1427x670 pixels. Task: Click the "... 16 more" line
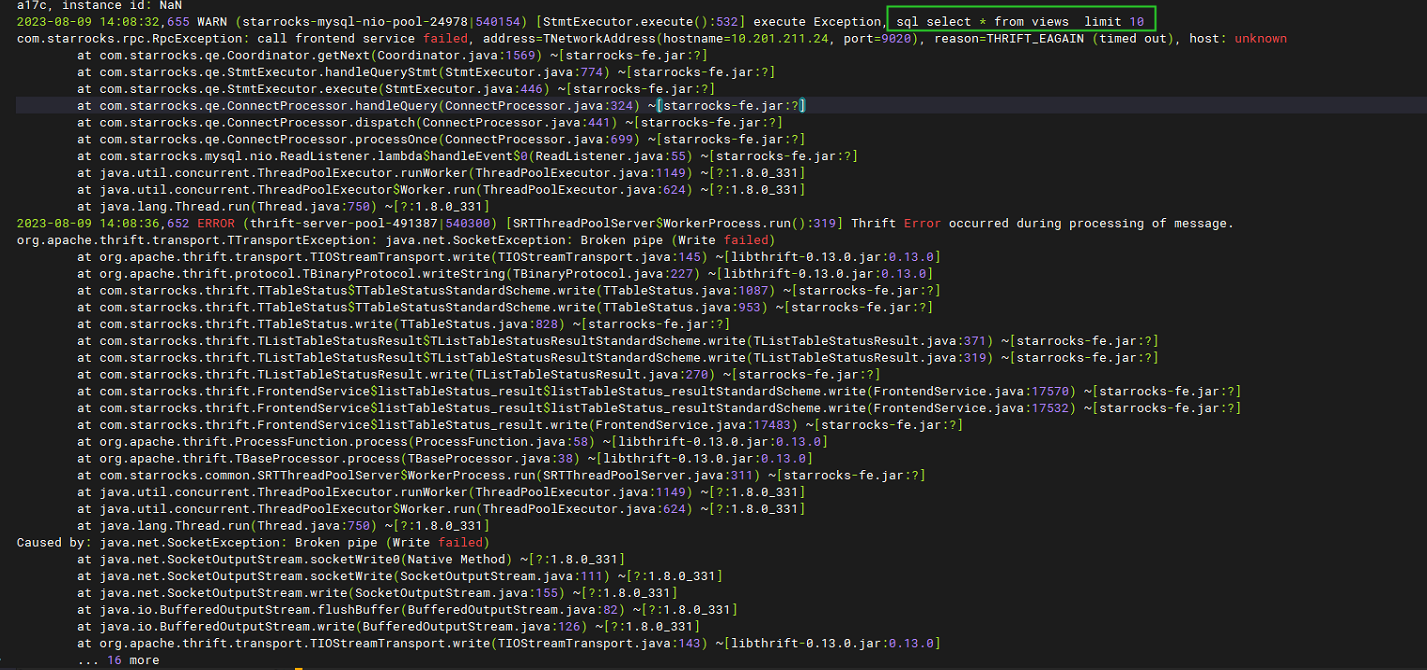click(118, 660)
